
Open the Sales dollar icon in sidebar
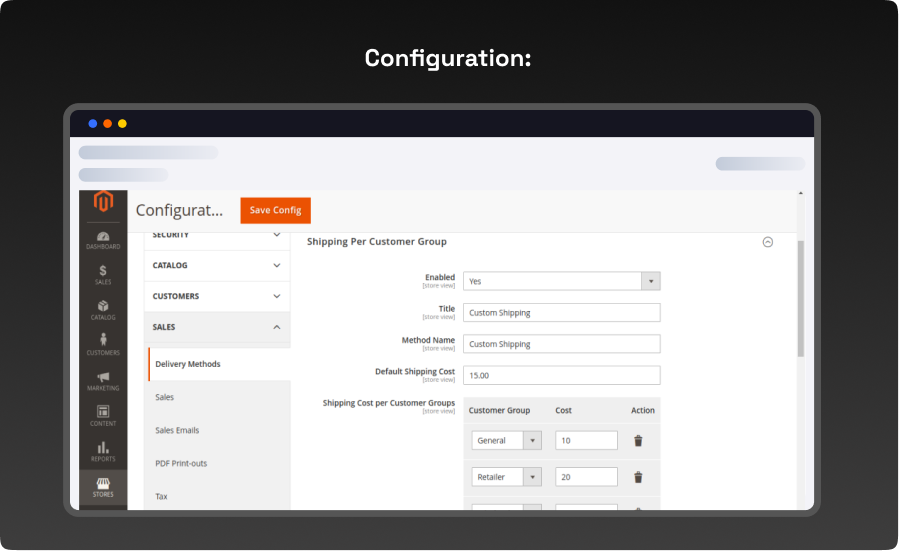coord(103,274)
